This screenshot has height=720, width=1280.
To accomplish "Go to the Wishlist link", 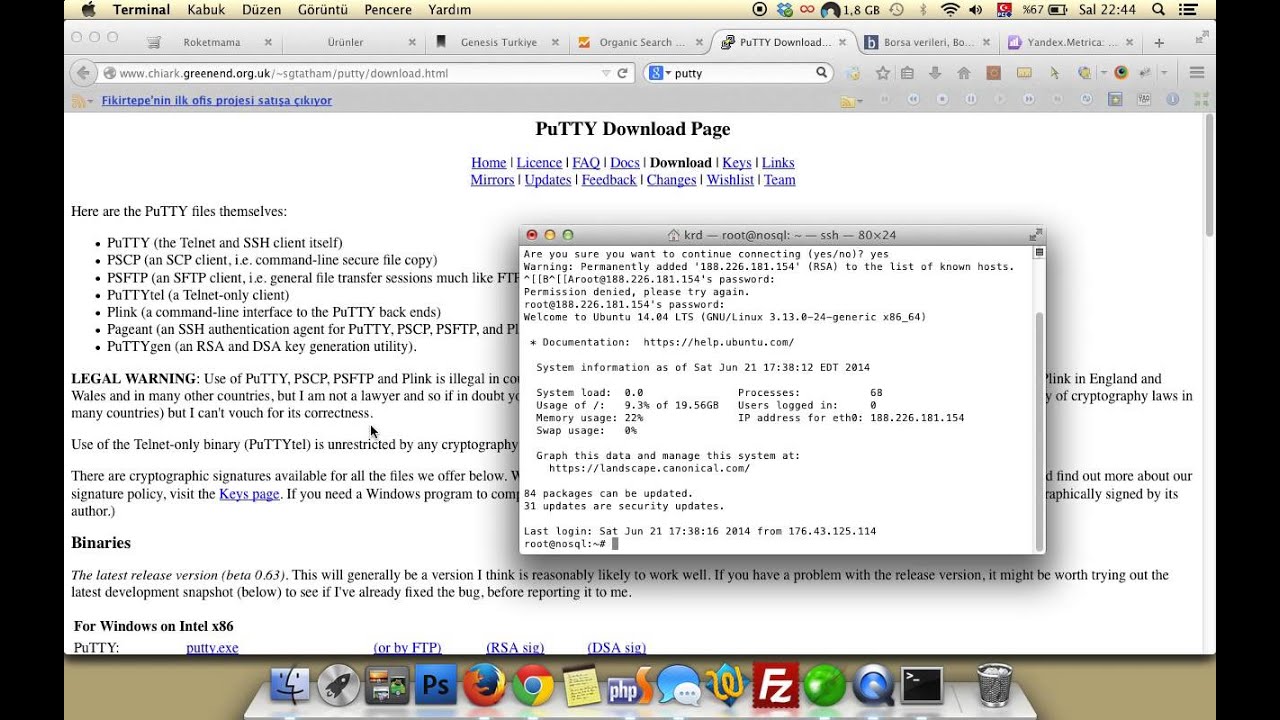I will (x=730, y=180).
